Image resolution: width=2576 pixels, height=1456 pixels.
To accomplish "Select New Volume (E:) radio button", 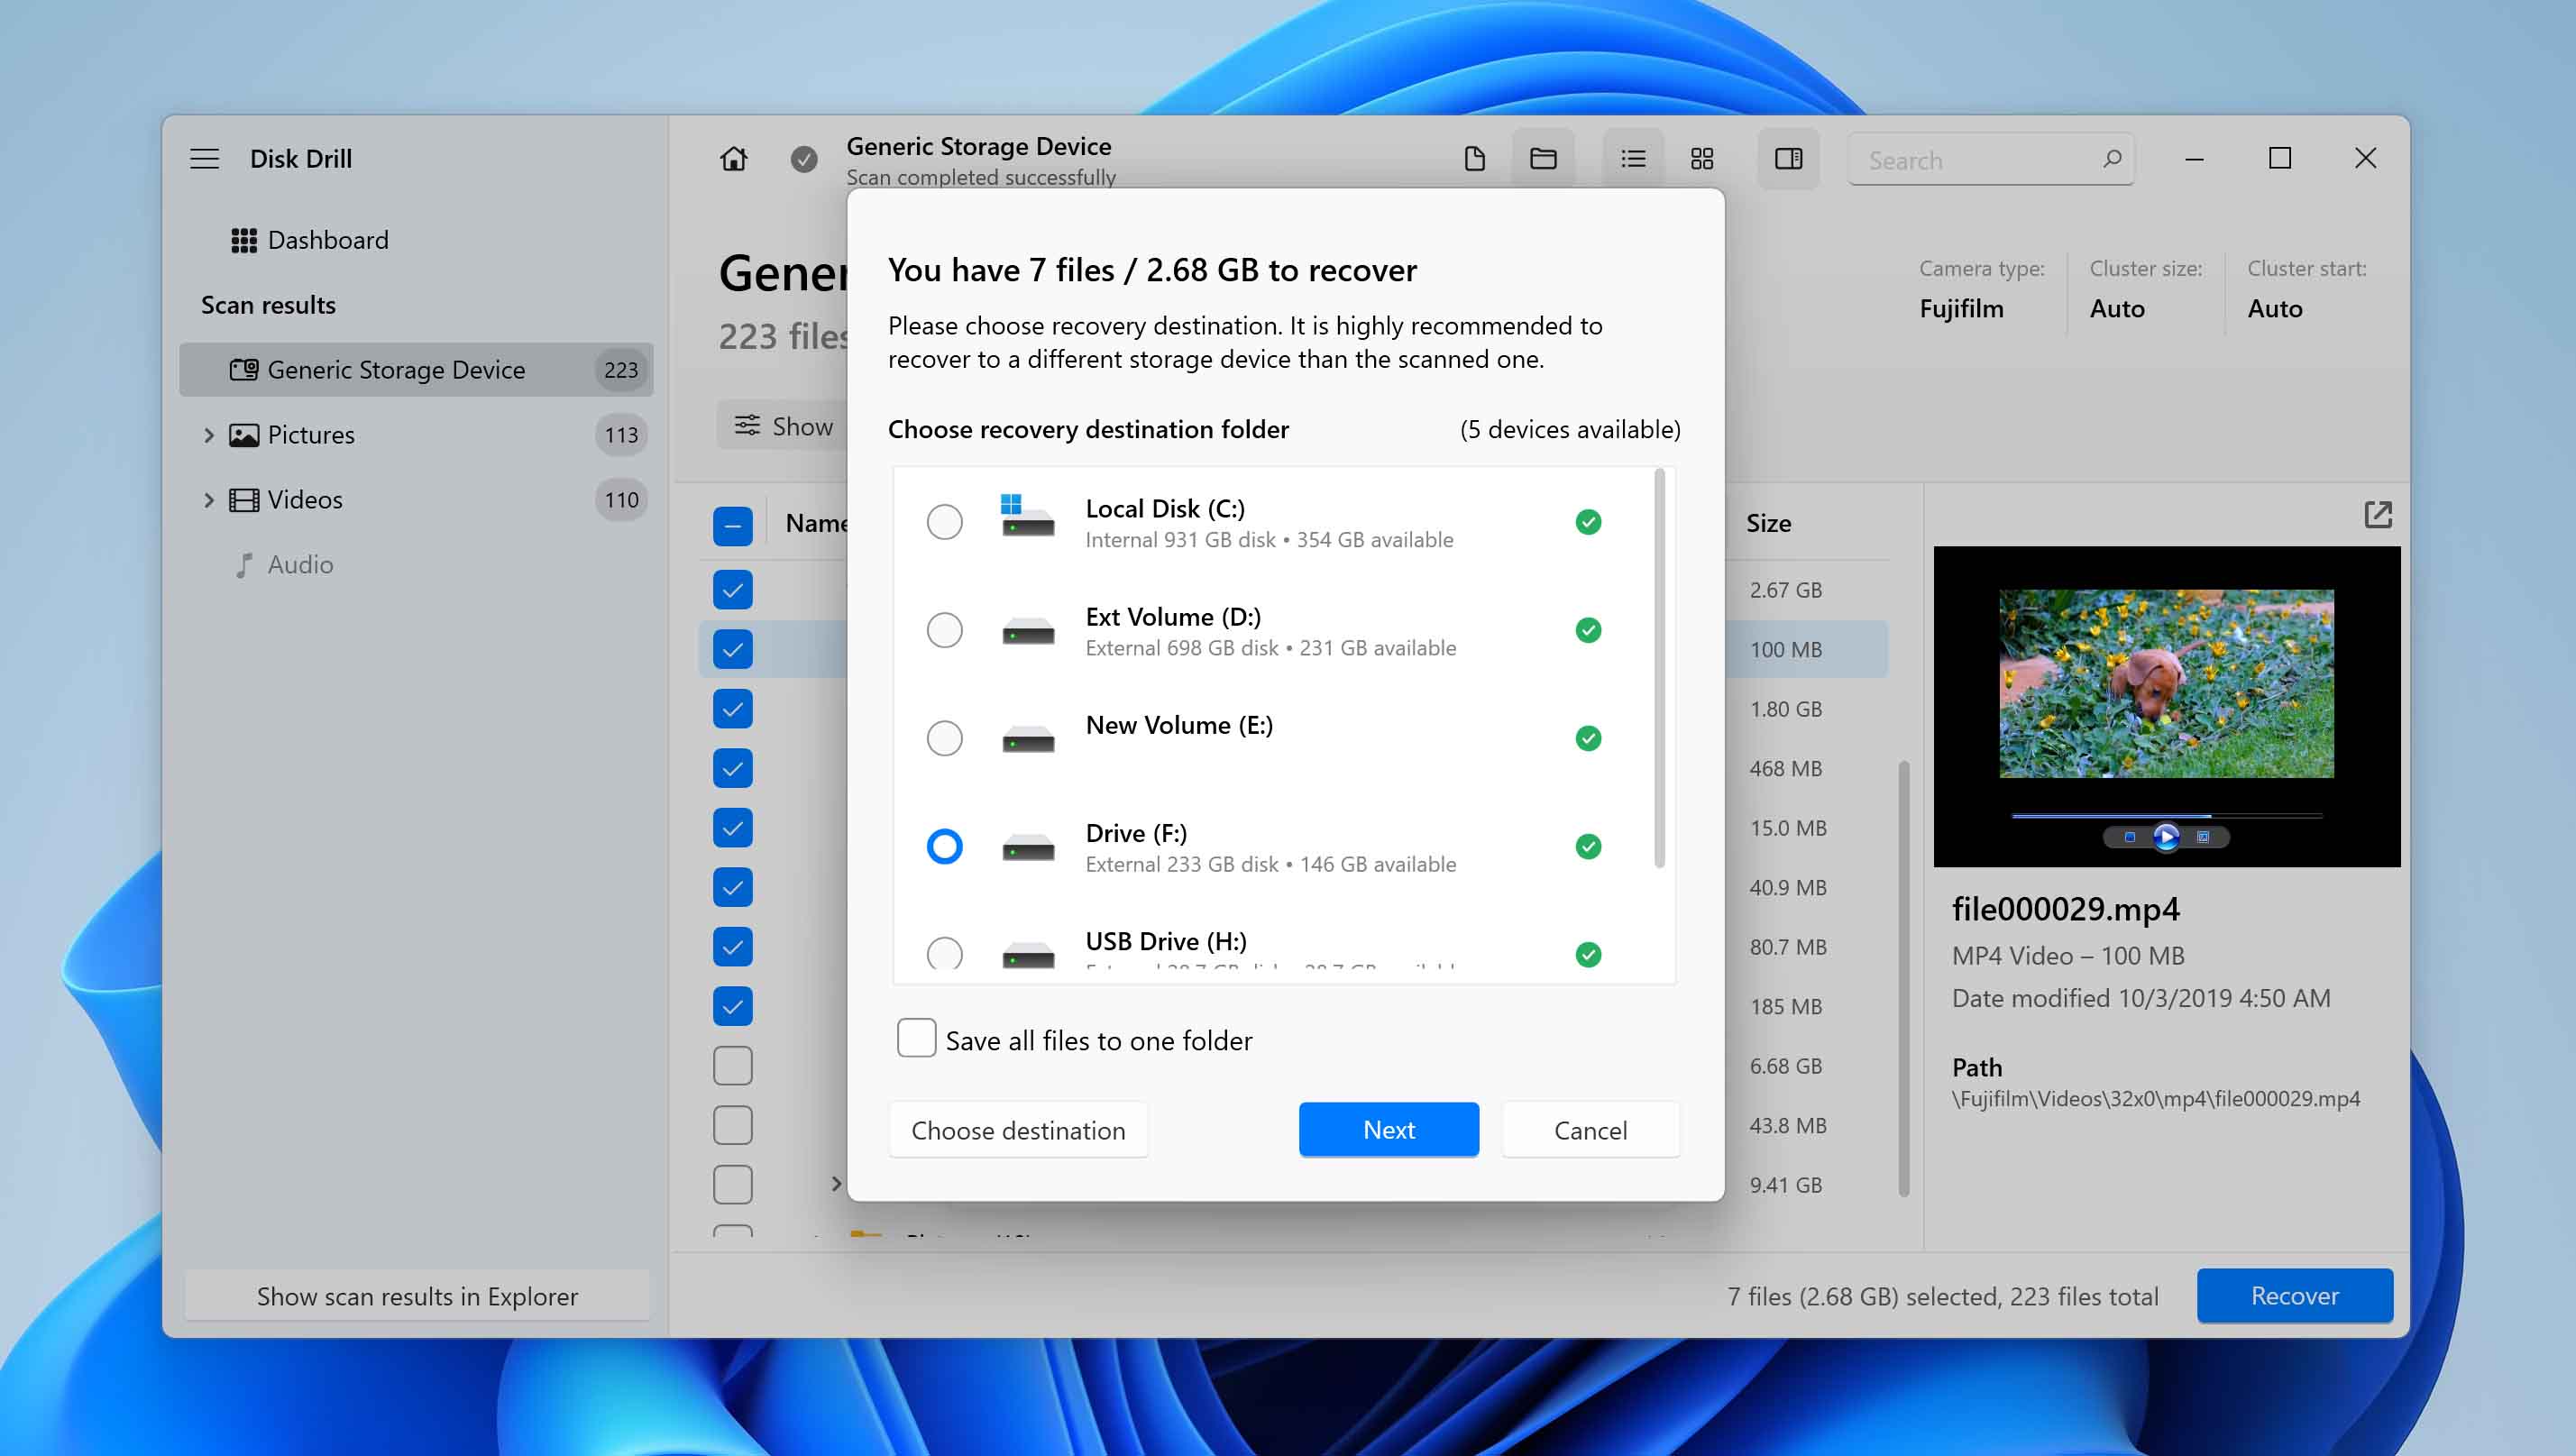I will point(944,738).
